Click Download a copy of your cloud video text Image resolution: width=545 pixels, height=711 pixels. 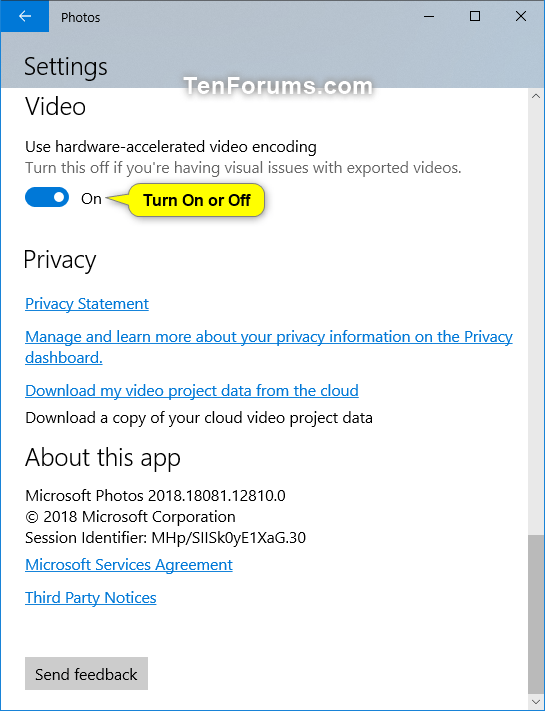(x=199, y=418)
